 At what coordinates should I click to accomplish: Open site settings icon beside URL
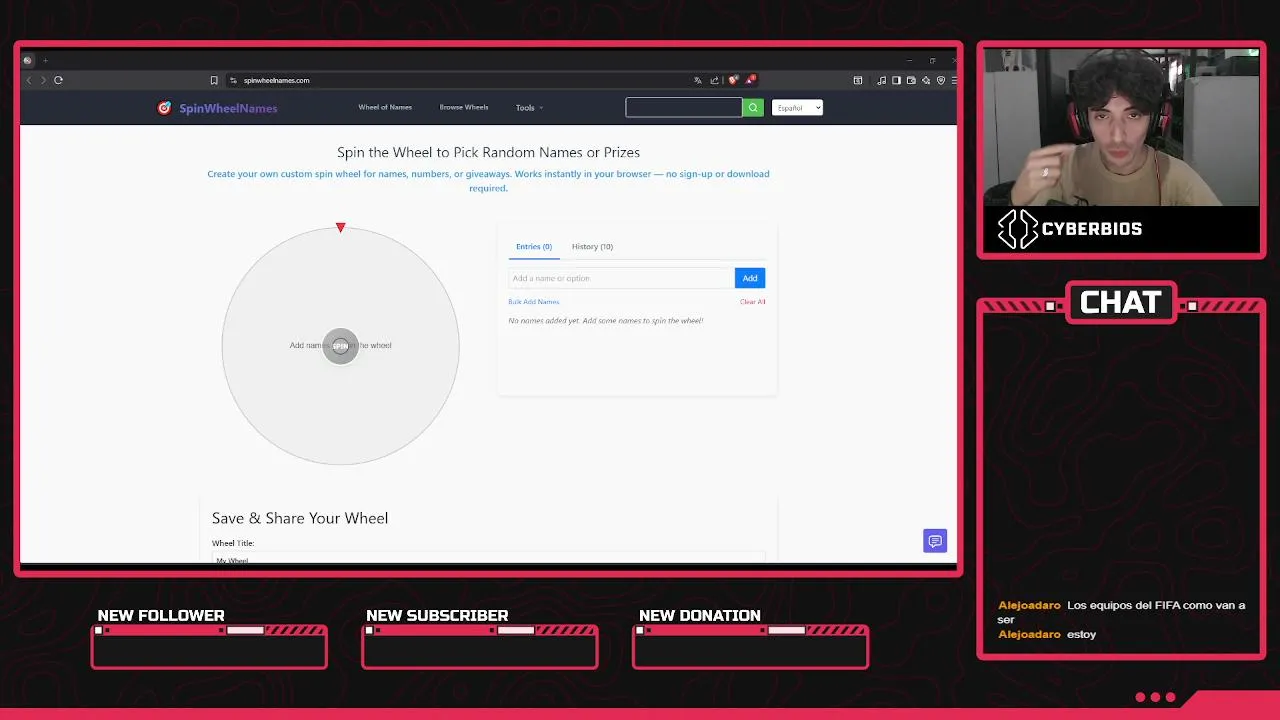233,80
